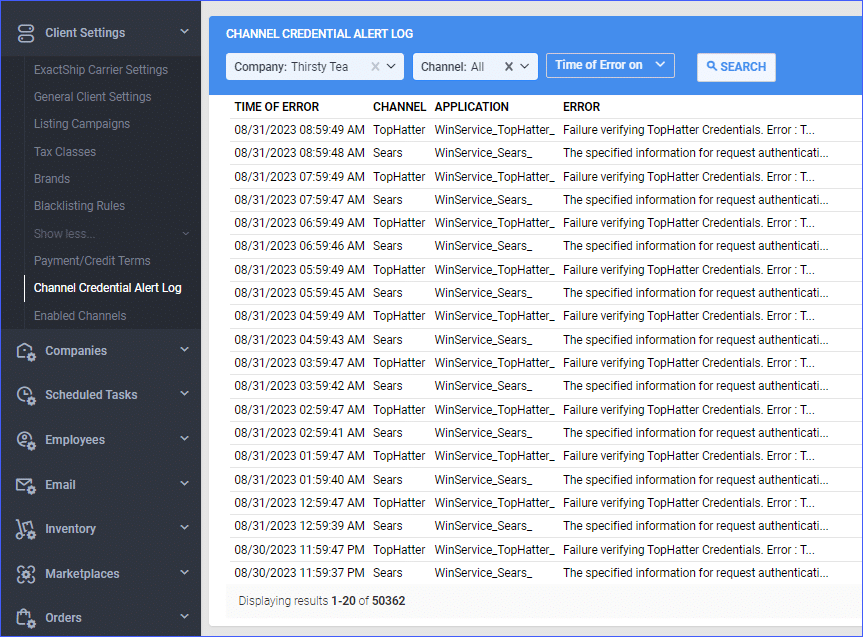Click the Email envelope icon
The image size is (863, 637).
[x=25, y=484]
